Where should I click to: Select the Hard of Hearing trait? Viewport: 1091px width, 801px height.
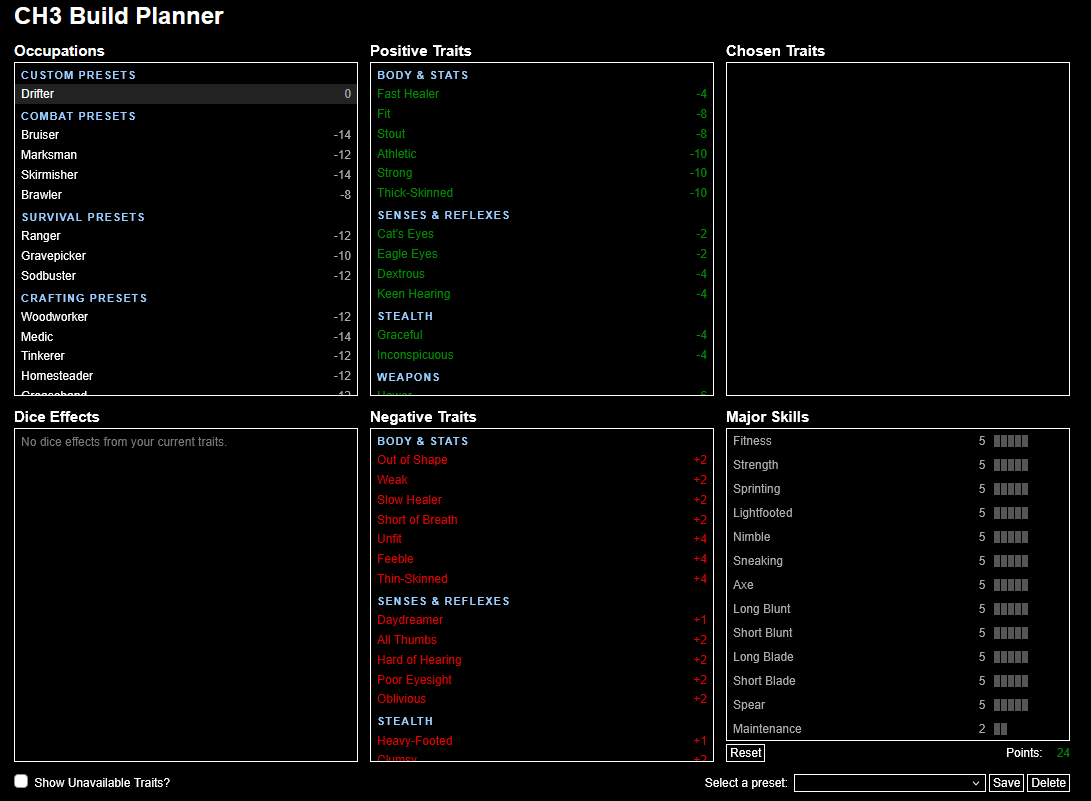(542, 660)
